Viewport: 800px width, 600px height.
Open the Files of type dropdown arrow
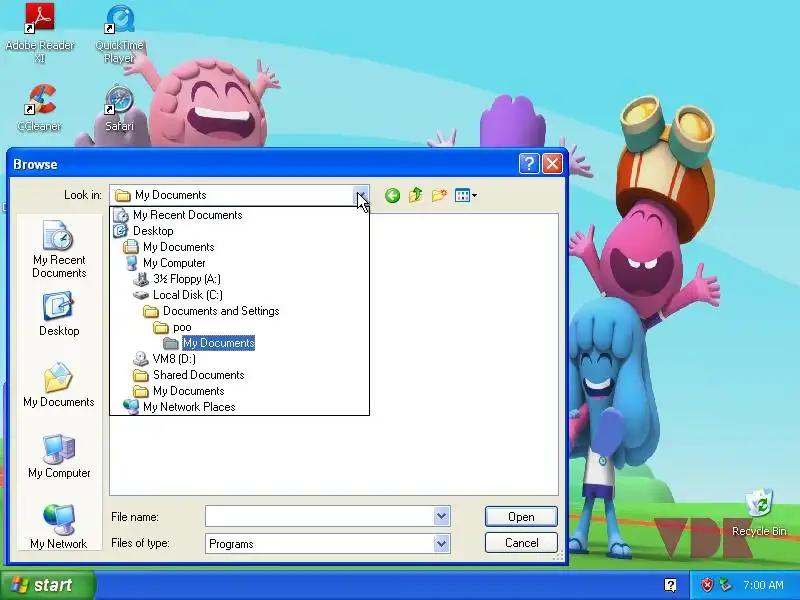(442, 543)
